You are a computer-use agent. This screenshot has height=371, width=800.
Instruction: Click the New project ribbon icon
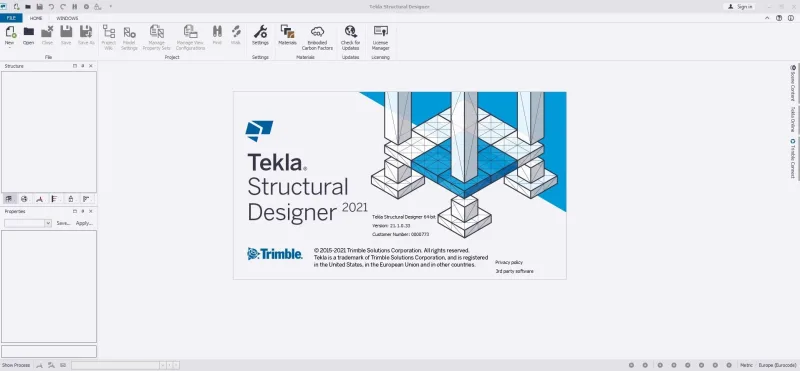[x=10, y=32]
